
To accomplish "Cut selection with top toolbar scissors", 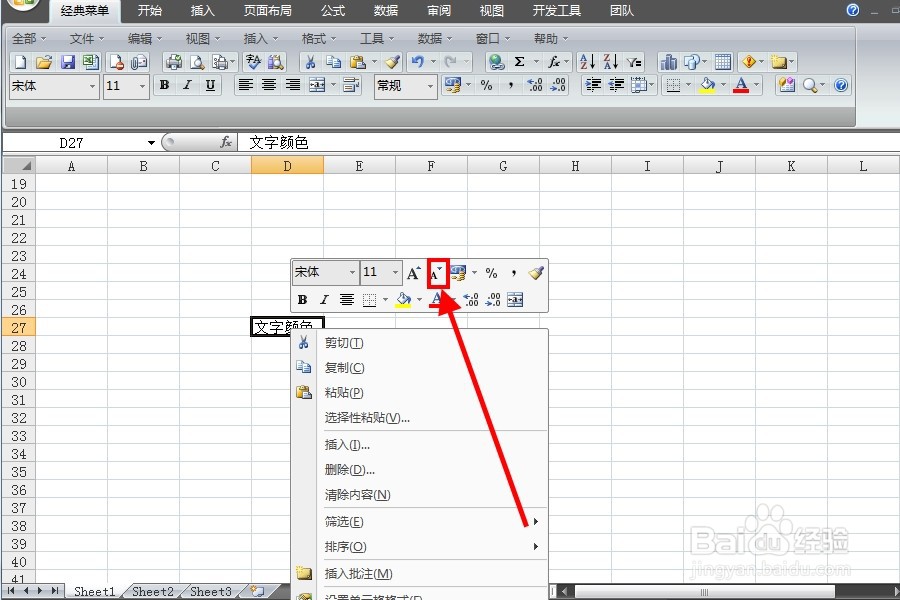I will click(310, 62).
